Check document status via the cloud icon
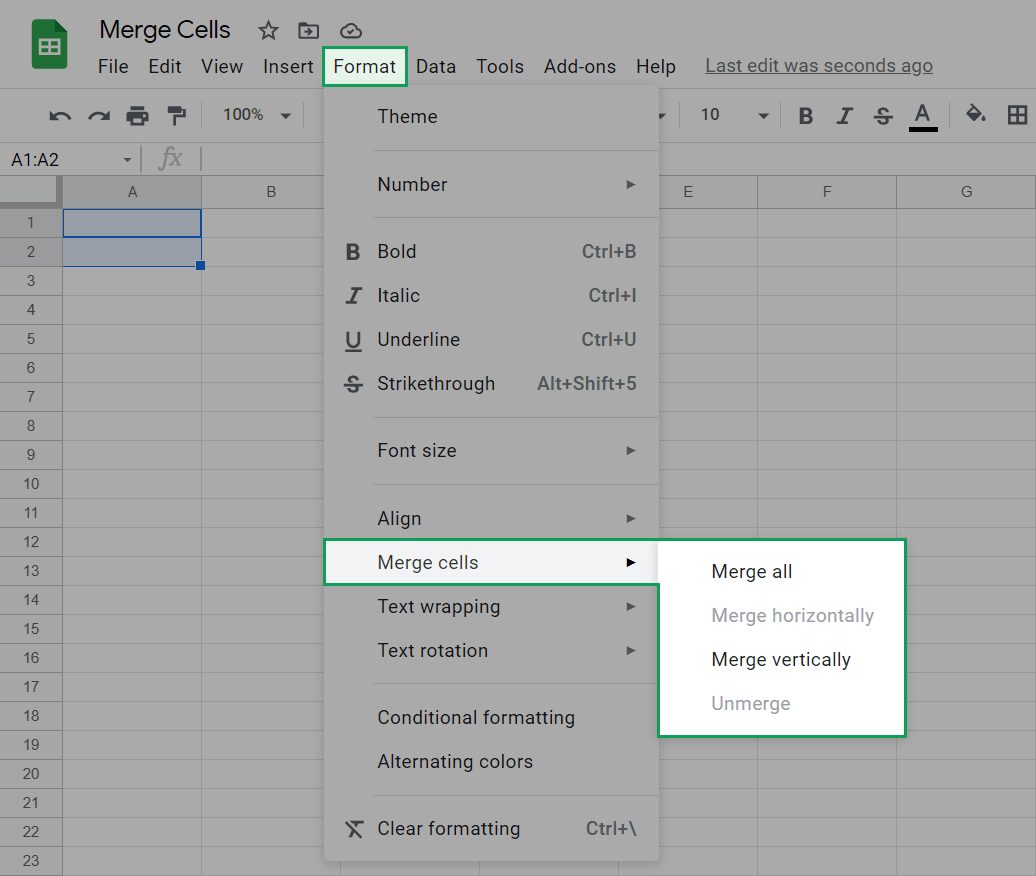Screen dimensions: 1036x876 (x=350, y=31)
